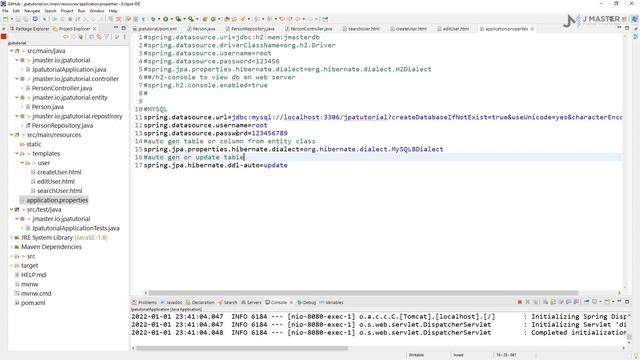Open the Javadoc view tab
This screenshot has height=360, width=640.
pos(171,302)
